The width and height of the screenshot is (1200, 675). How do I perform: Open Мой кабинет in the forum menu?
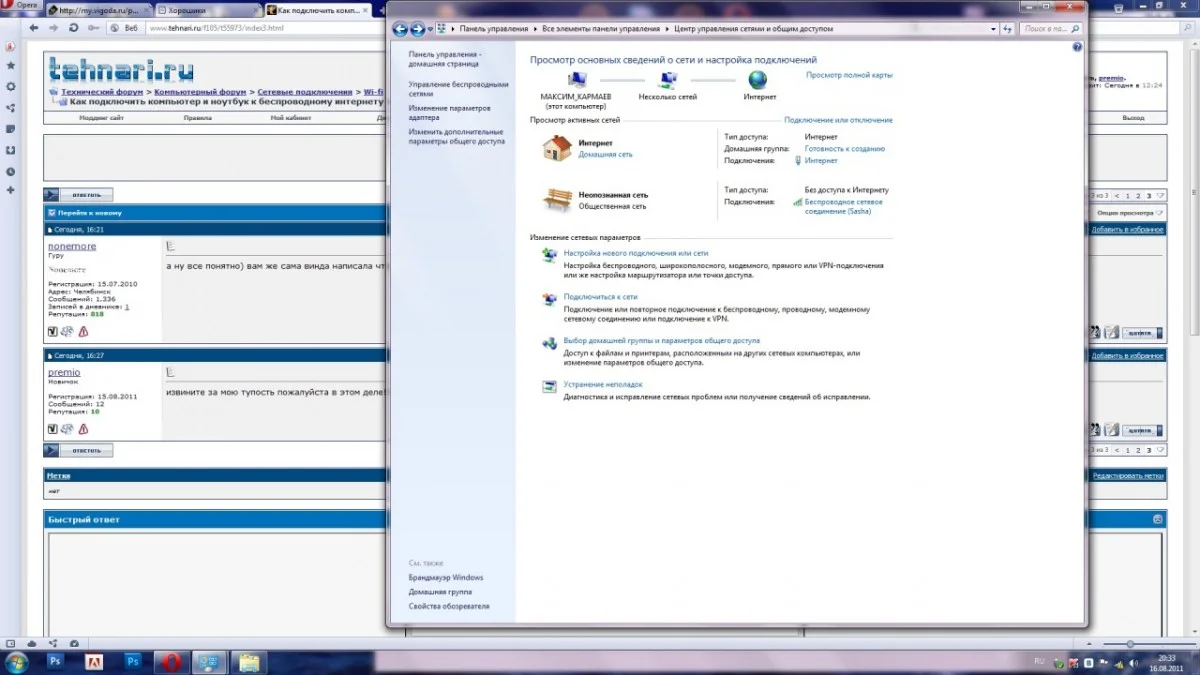click(x=290, y=118)
